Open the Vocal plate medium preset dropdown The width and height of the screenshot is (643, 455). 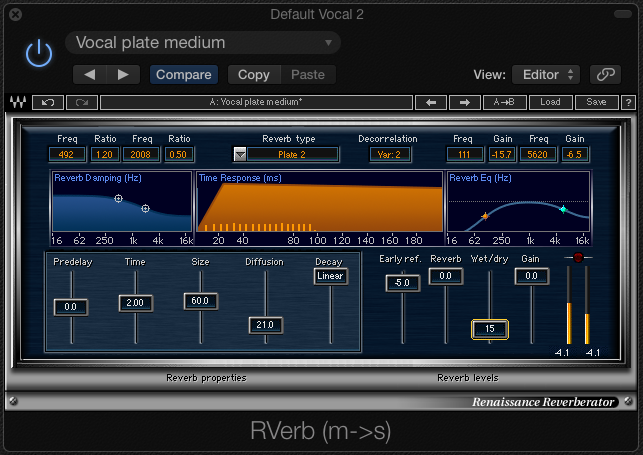click(x=203, y=43)
